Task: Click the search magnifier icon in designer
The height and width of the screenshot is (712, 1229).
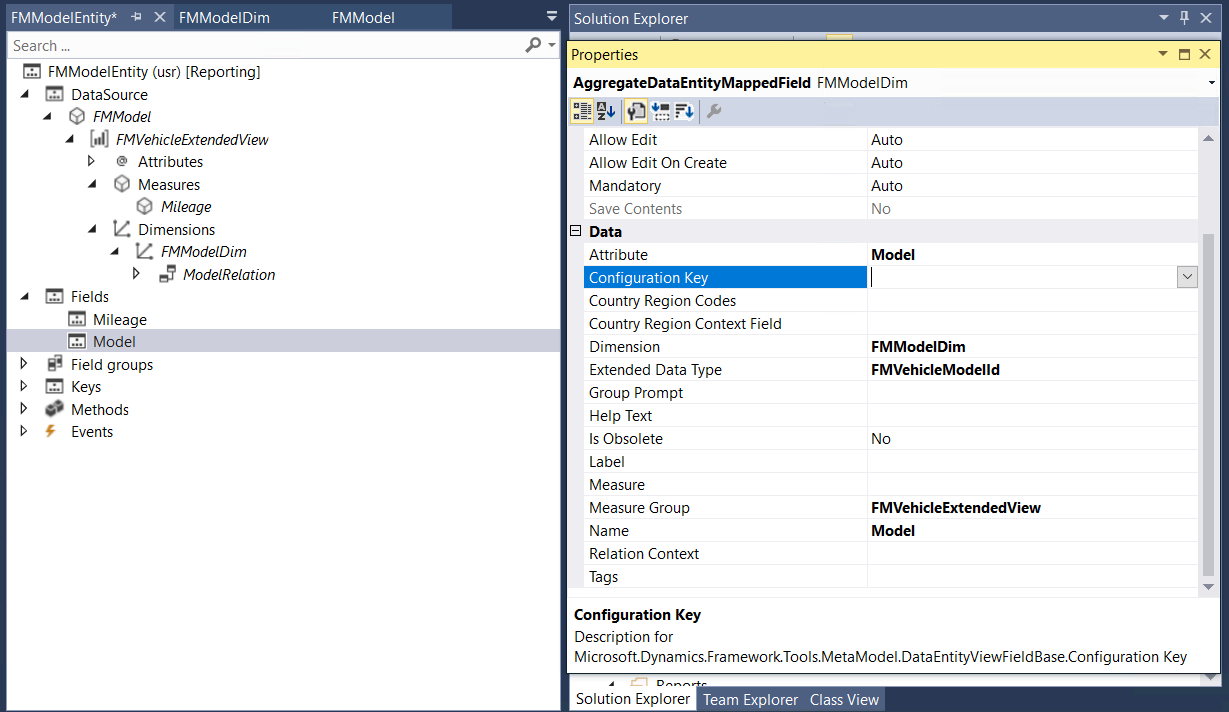Action: pyautogui.click(x=534, y=46)
